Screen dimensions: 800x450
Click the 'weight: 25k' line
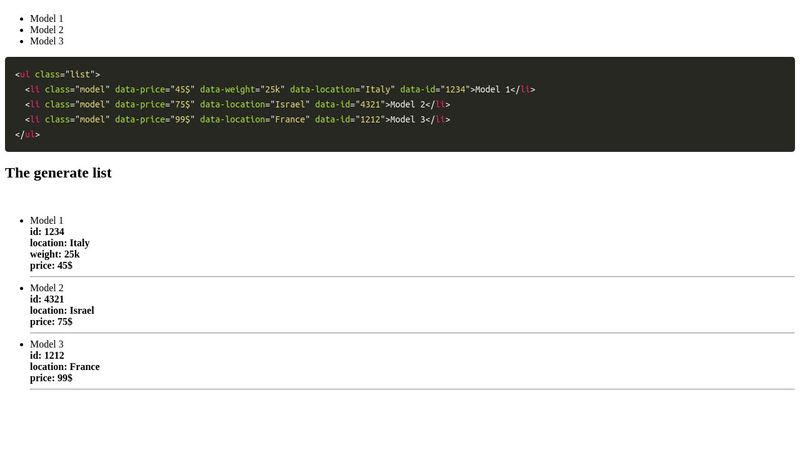(55, 255)
